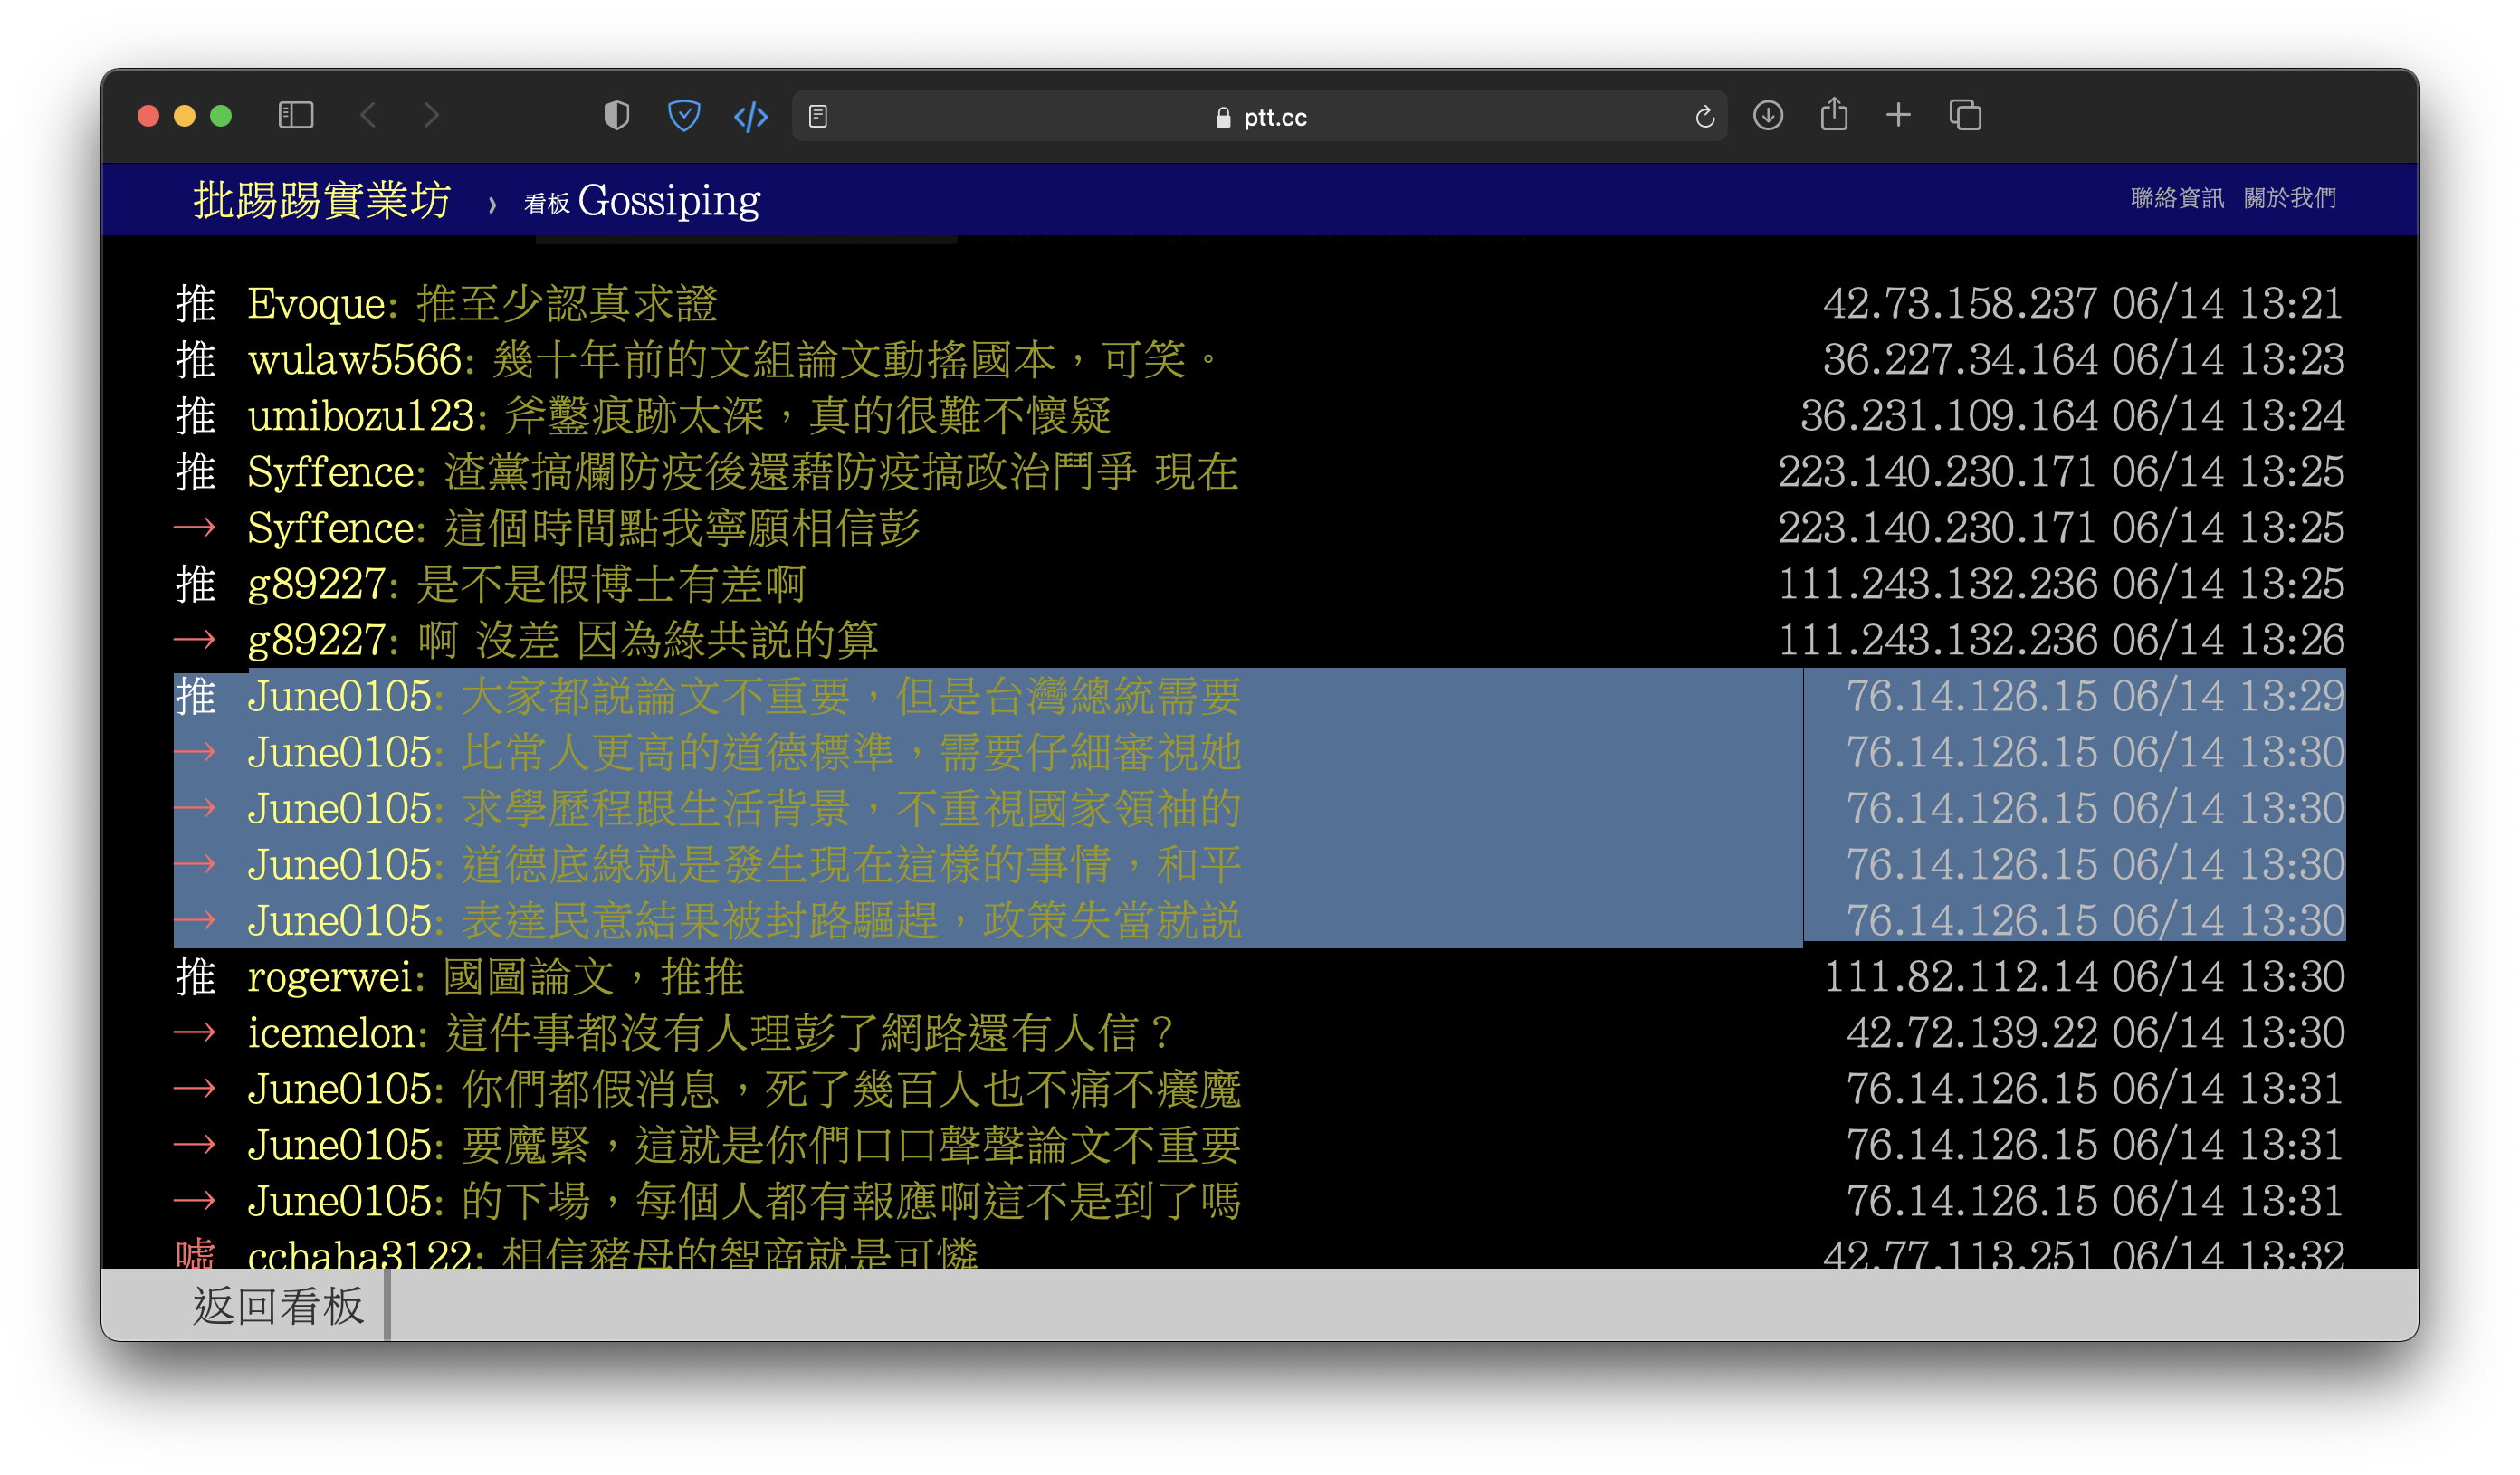Open a new tab with plus
The image size is (2520, 1475).
point(1897,116)
